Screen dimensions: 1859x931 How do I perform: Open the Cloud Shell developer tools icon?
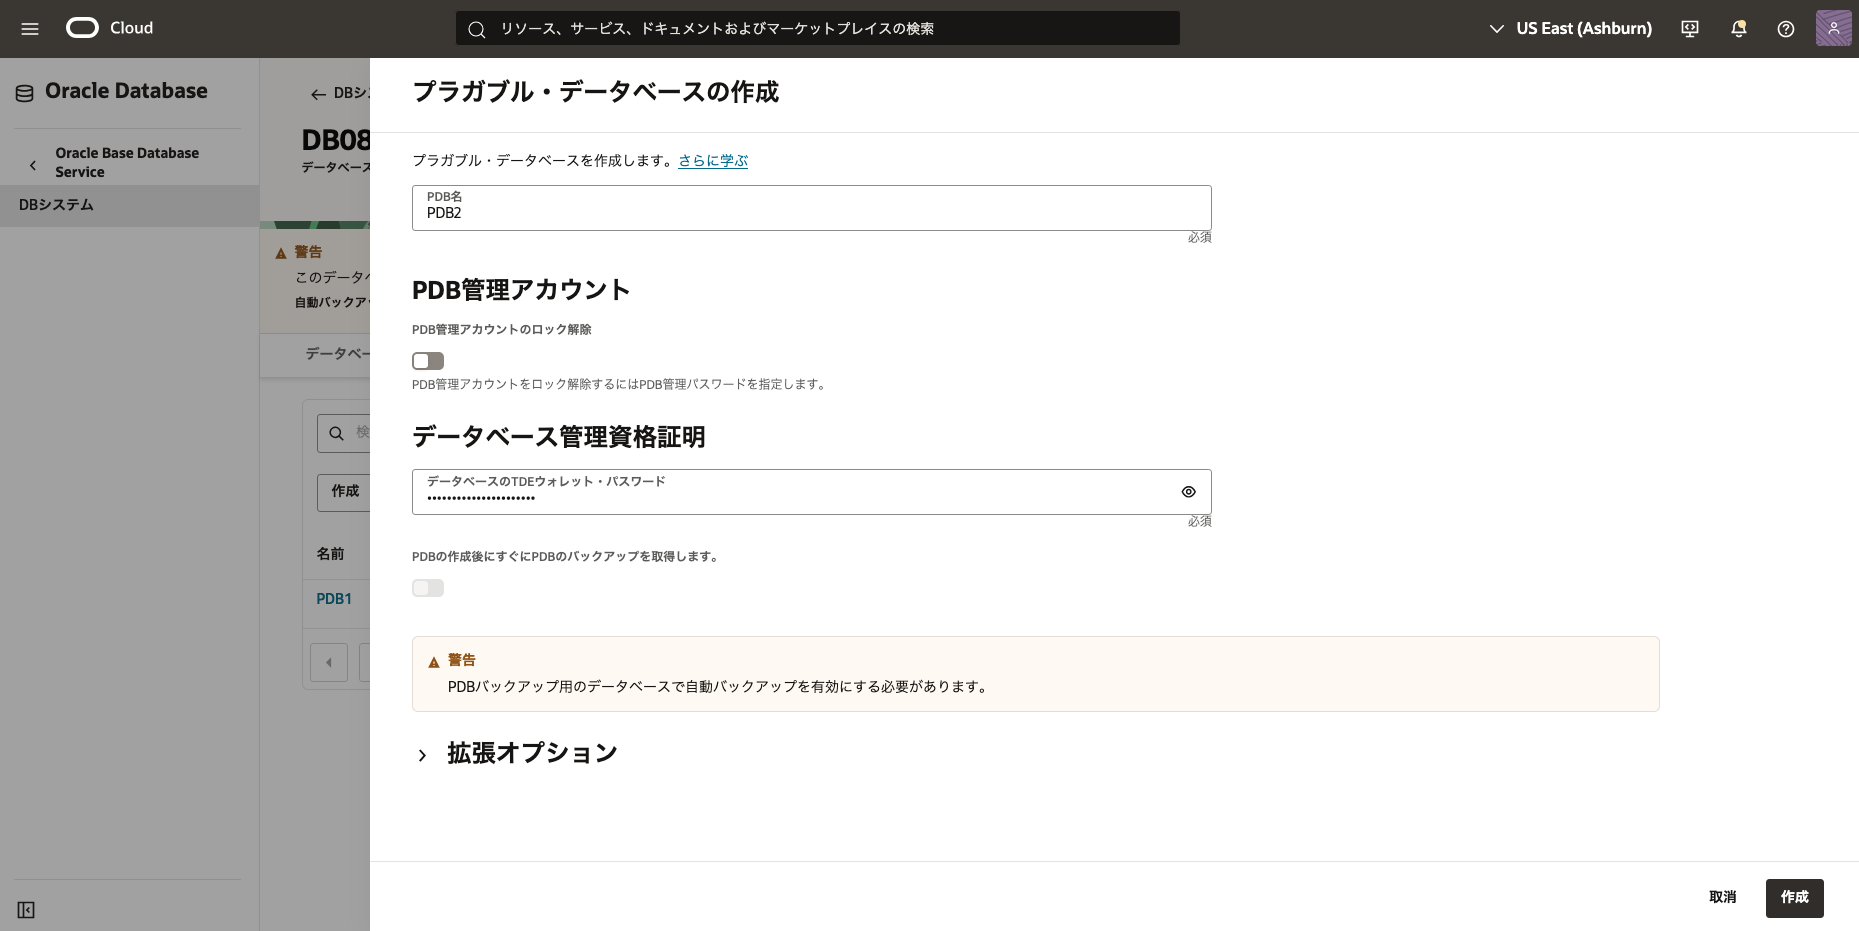[1690, 29]
